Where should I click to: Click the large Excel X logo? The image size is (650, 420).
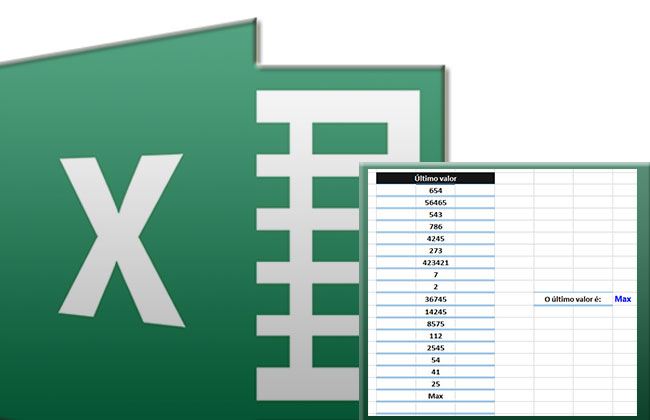pos(121,240)
